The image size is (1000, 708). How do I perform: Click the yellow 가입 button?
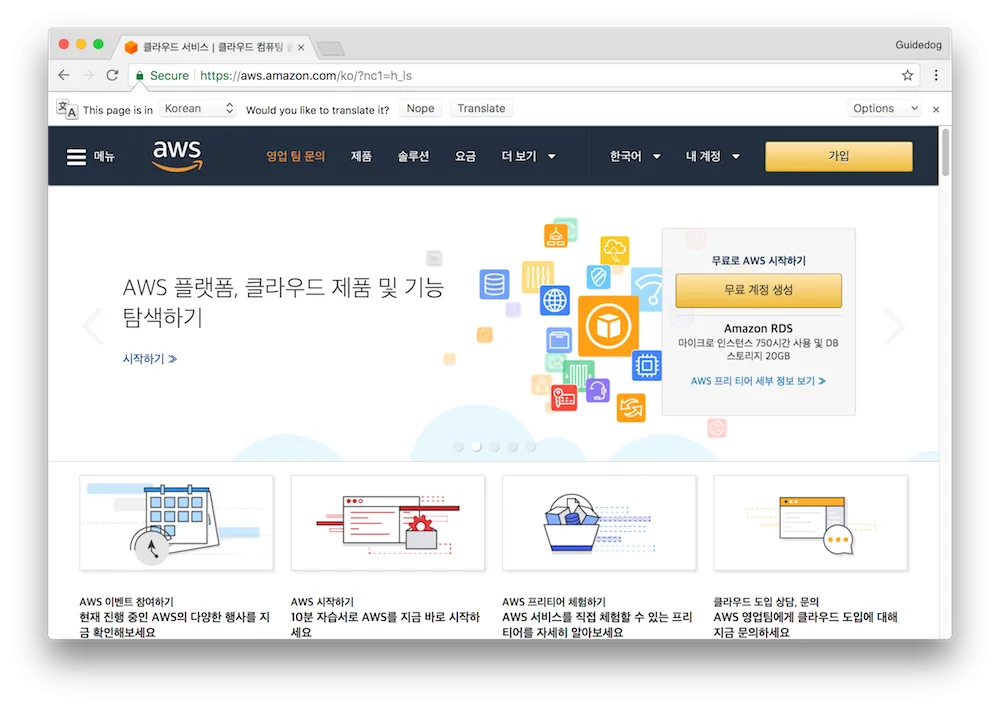(x=839, y=156)
